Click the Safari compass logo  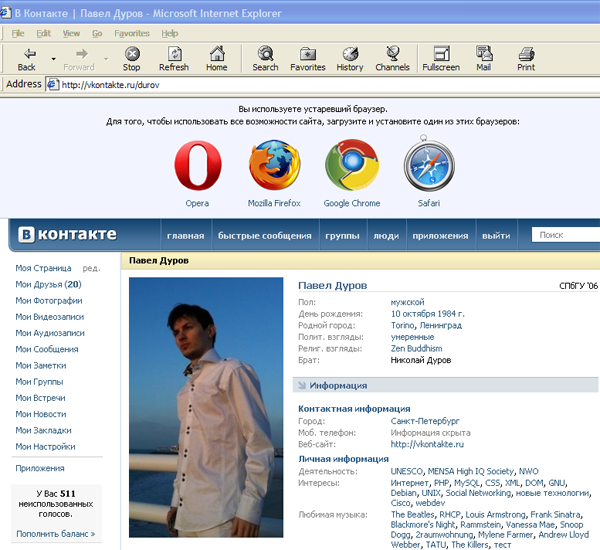[429, 163]
